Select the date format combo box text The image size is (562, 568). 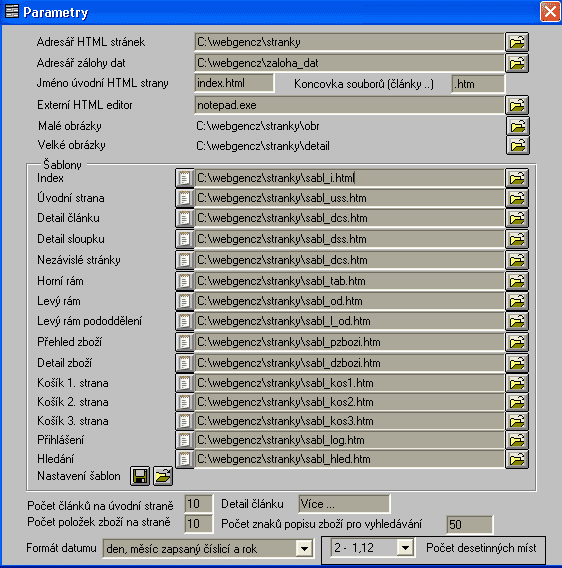point(200,549)
